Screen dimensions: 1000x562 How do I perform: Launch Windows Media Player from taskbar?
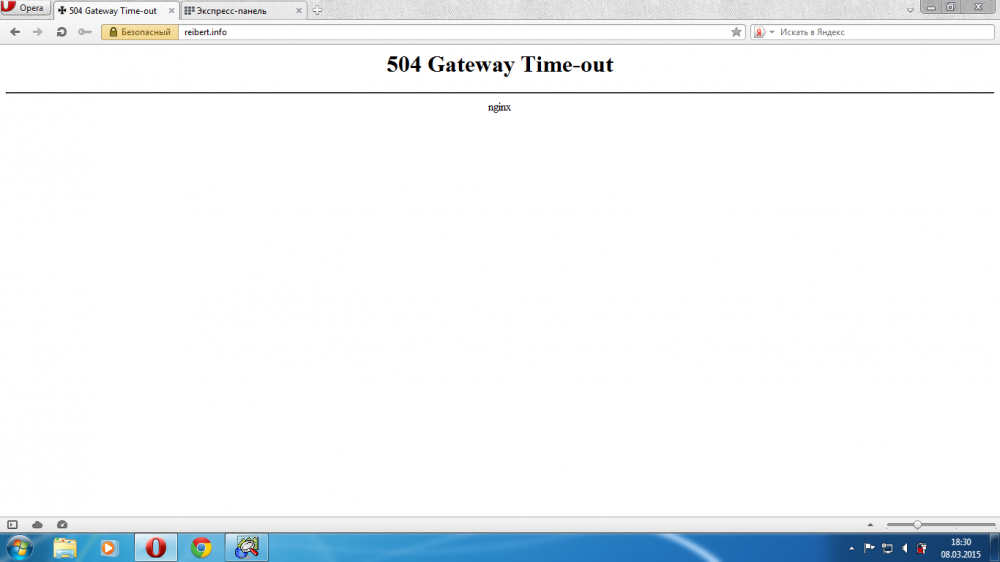[108, 548]
